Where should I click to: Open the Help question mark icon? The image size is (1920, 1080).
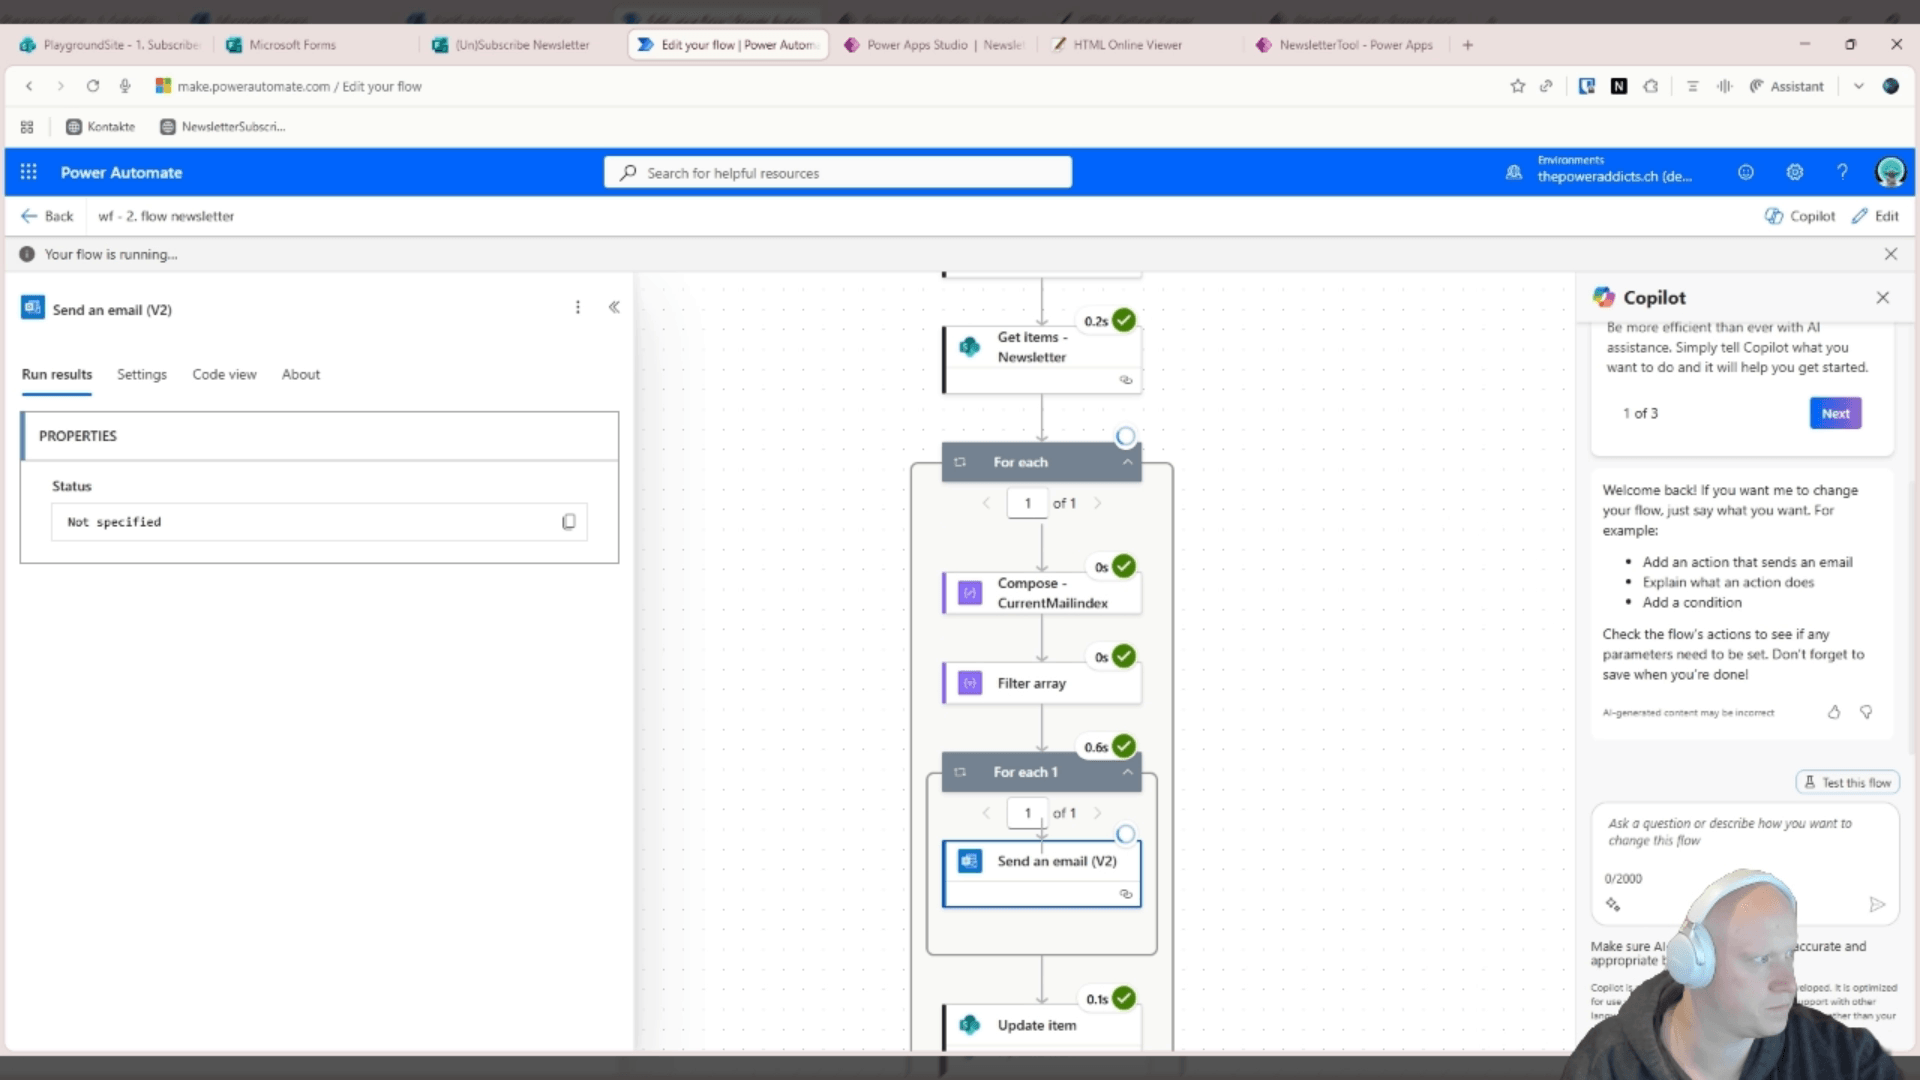[x=1842, y=172]
